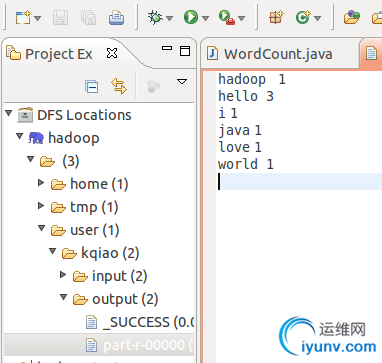Click the 'world 1' line in editor
This screenshot has height=363, width=382.
pyautogui.click(x=246, y=164)
